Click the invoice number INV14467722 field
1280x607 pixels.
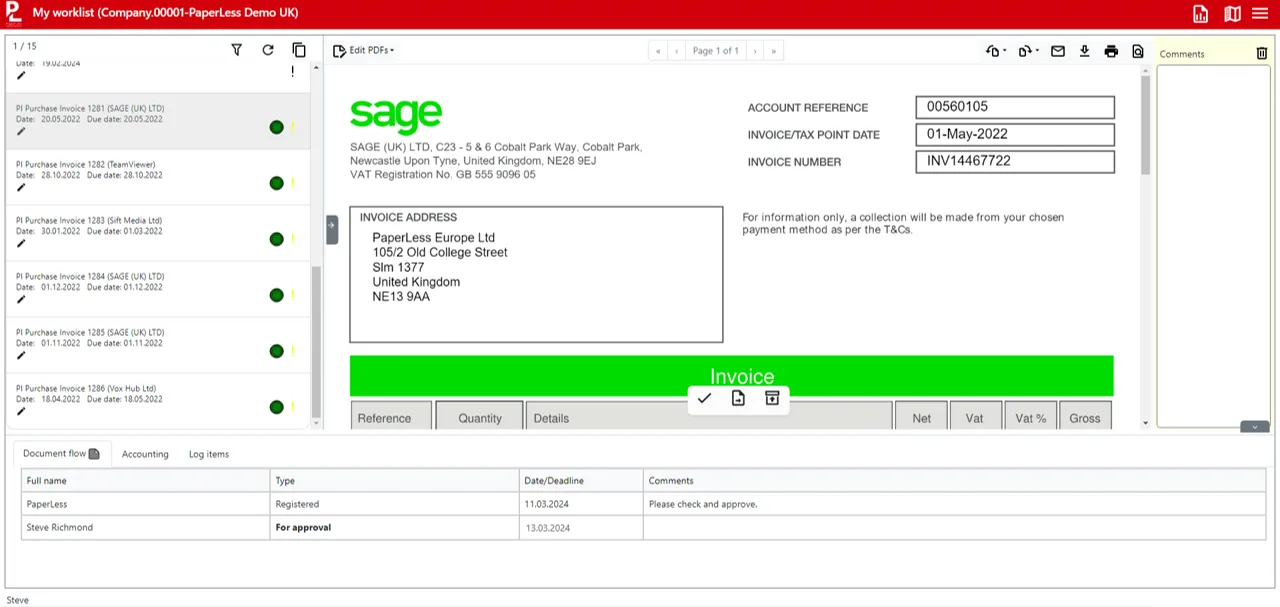[x=1015, y=161]
